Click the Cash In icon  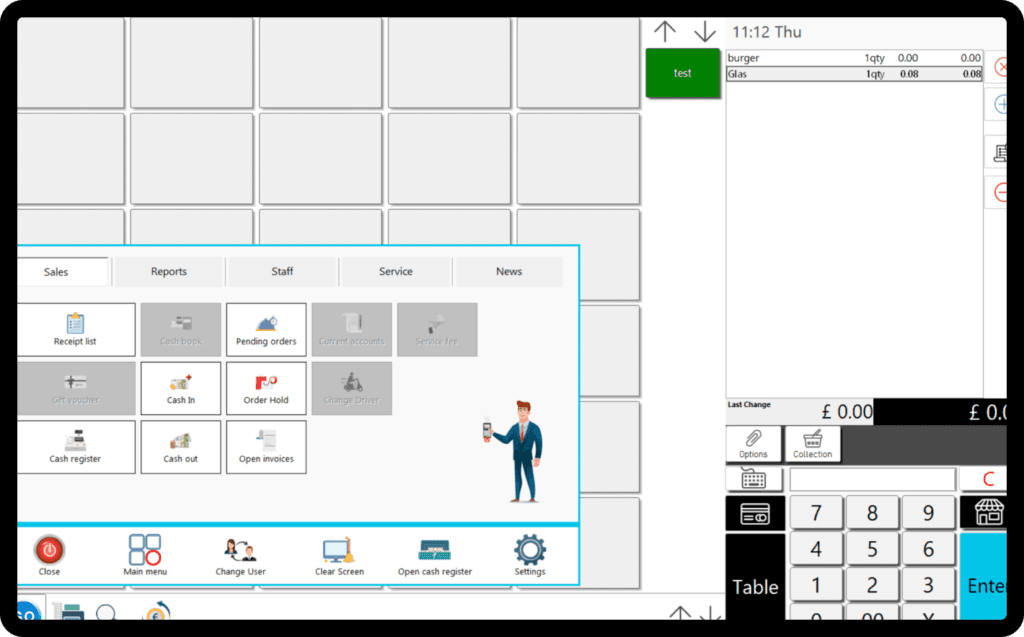(x=181, y=388)
